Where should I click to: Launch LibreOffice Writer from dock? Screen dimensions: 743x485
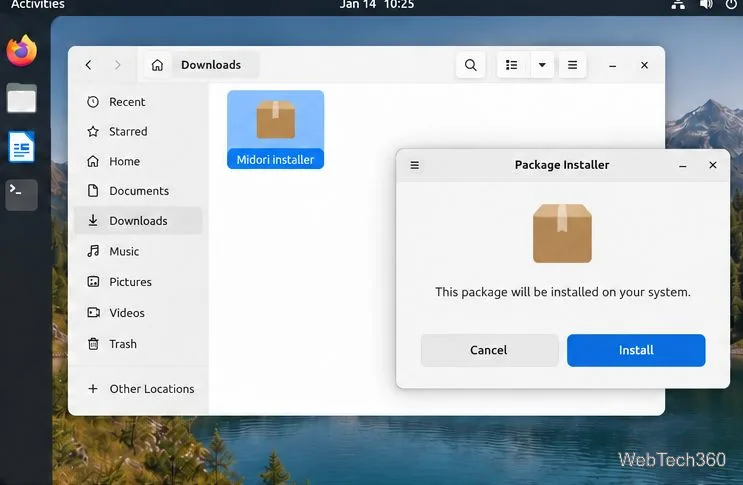click(x=21, y=147)
